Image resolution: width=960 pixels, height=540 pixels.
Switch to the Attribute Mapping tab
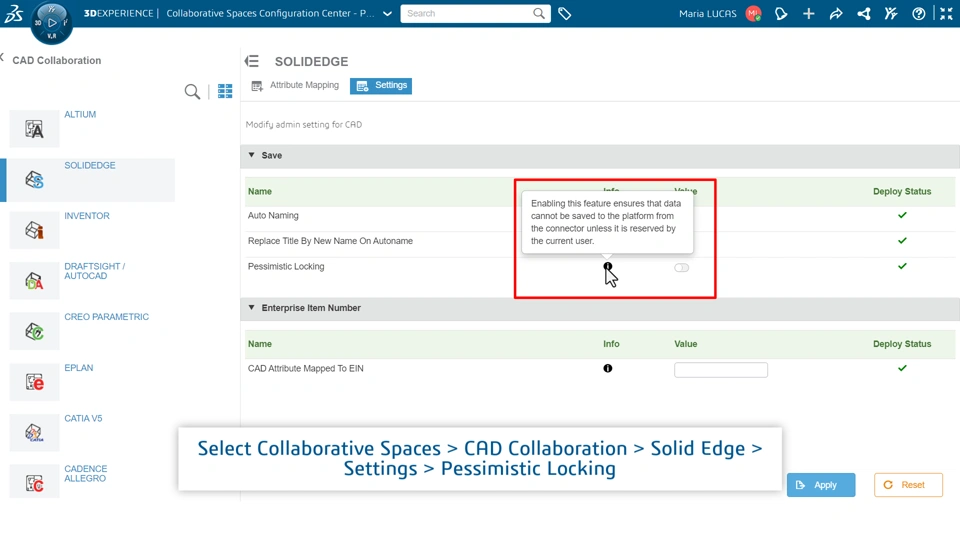click(x=296, y=86)
